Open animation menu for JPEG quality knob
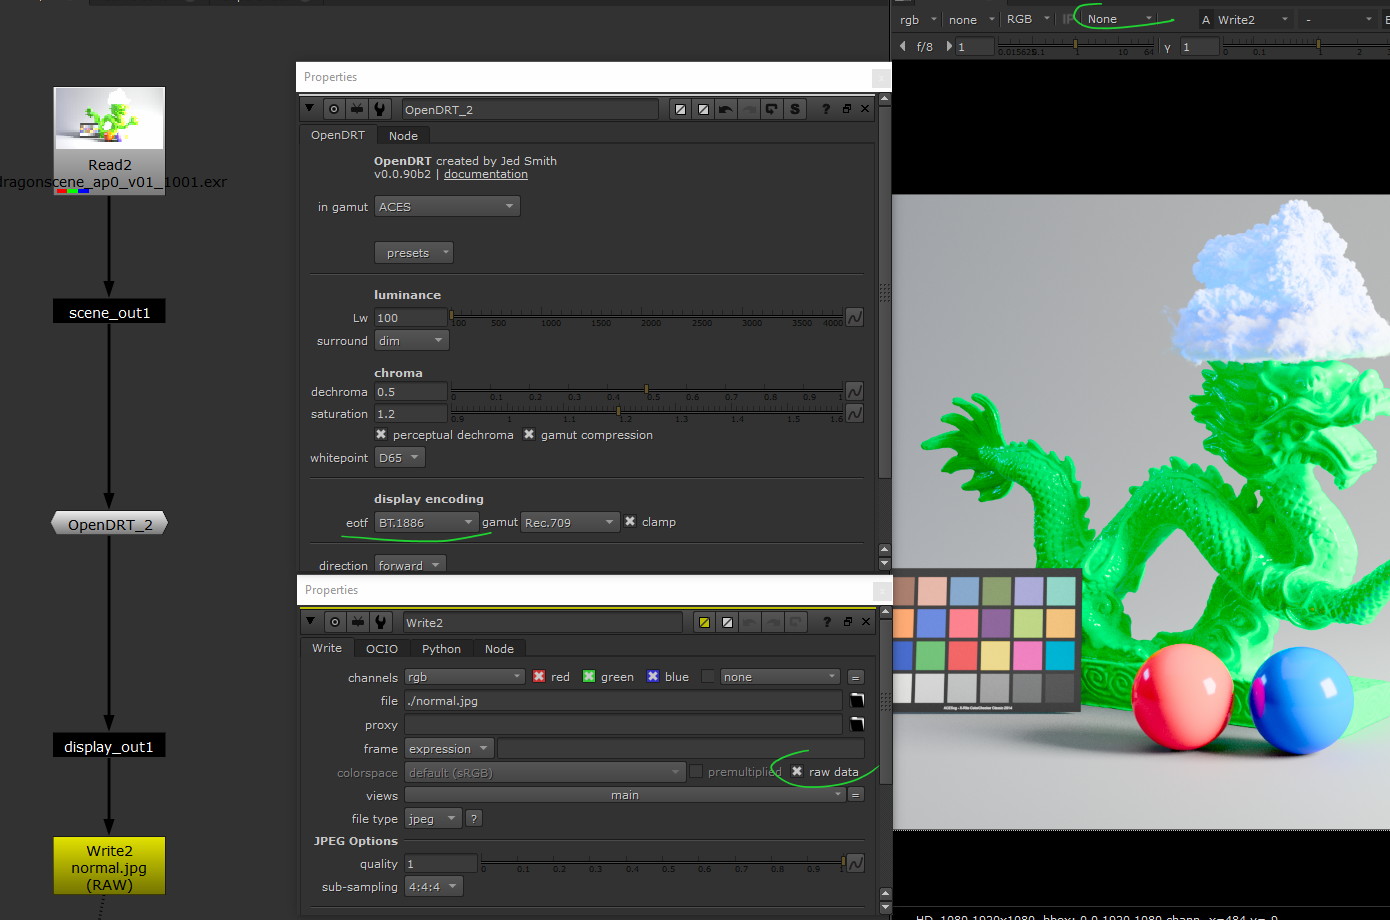 [856, 863]
